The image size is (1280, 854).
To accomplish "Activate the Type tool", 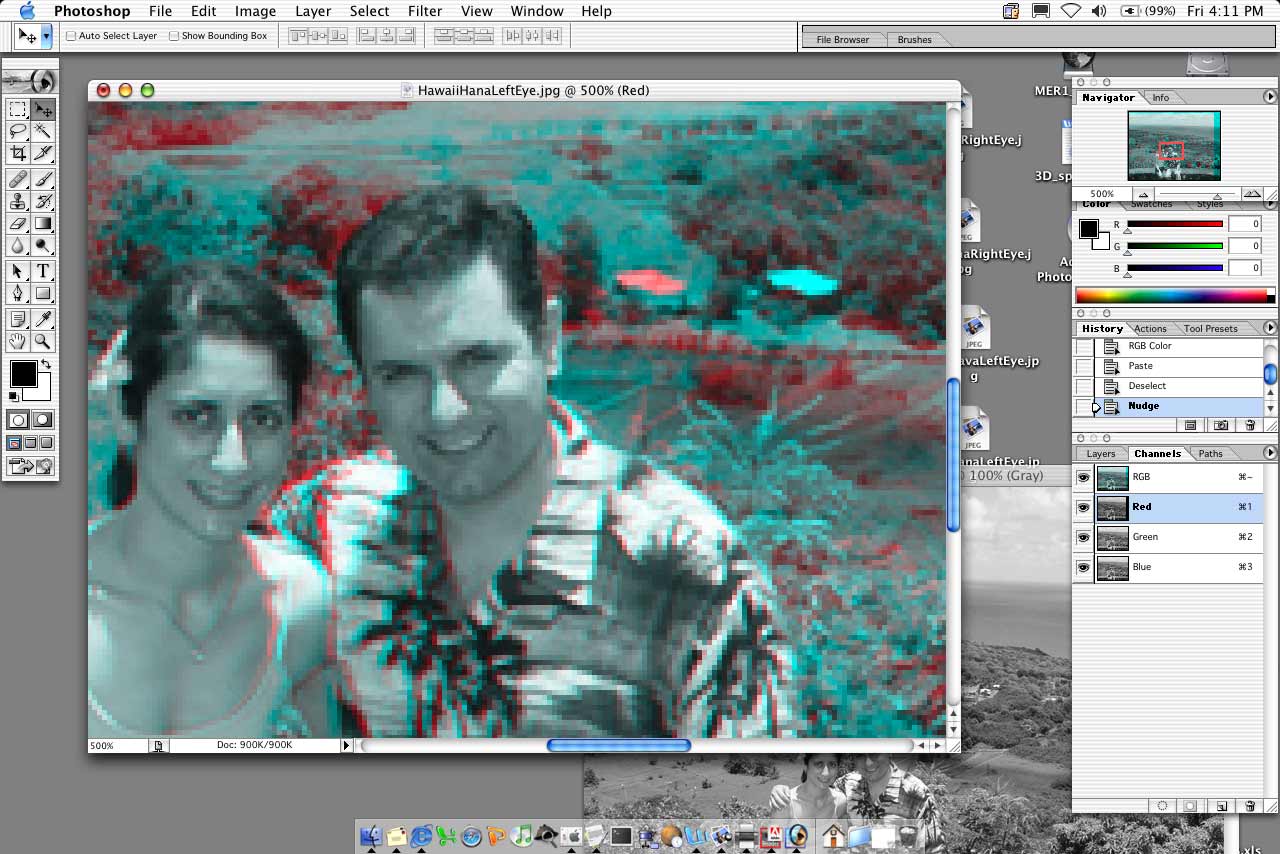I will click(43, 271).
